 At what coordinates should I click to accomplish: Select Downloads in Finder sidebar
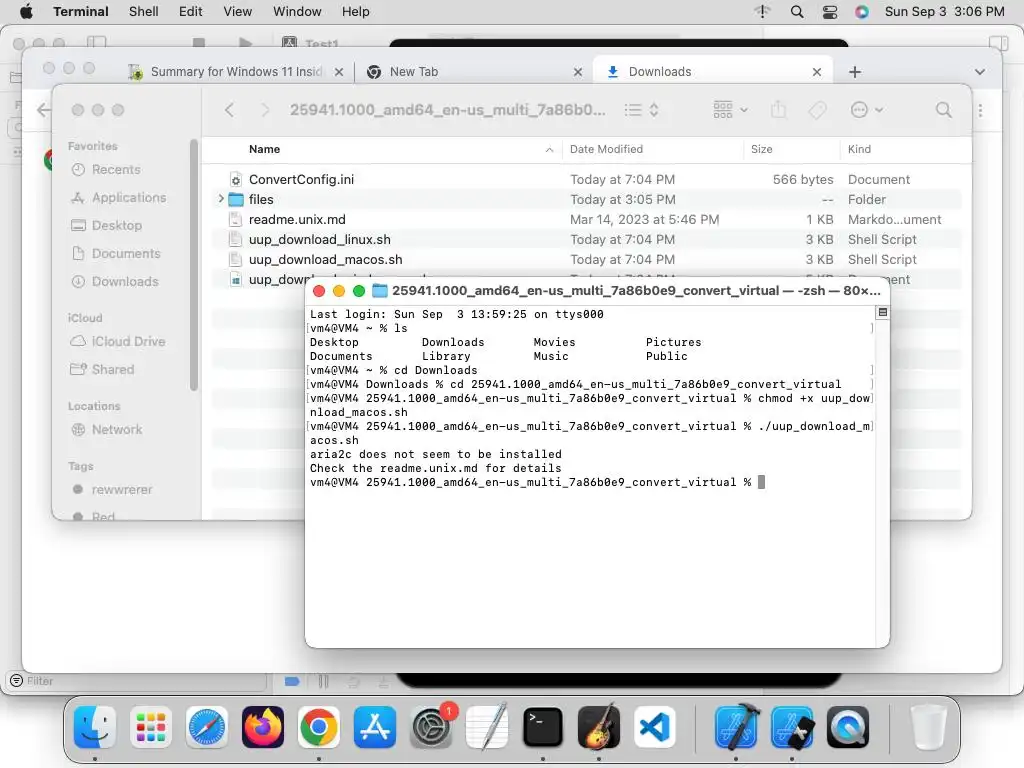click(125, 281)
